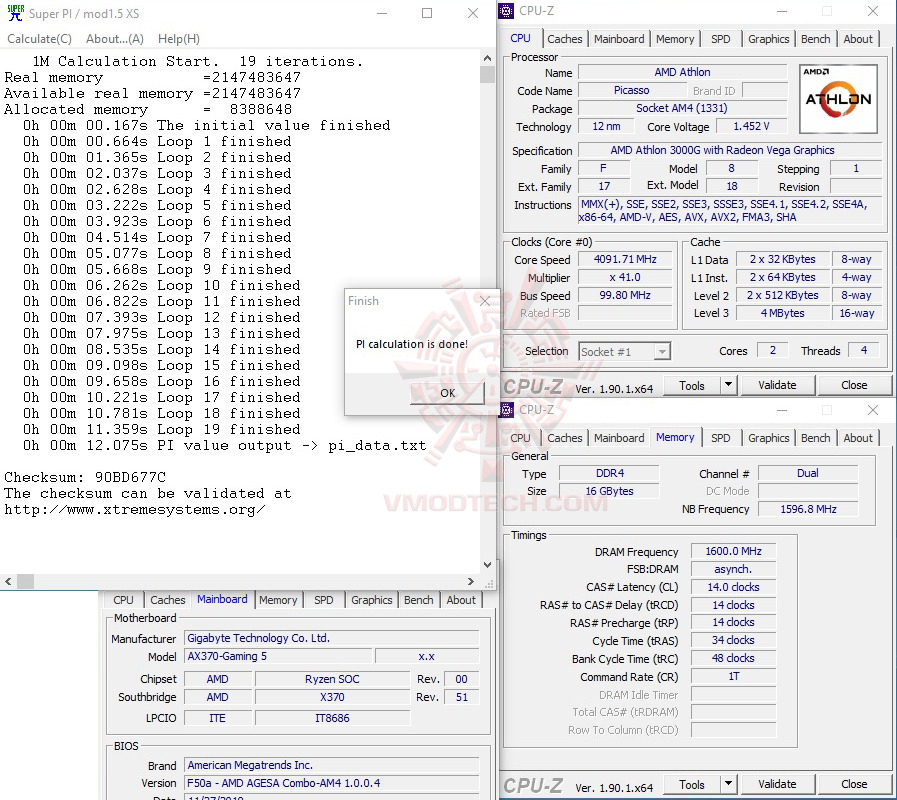The height and width of the screenshot is (800, 897).
Task: Switch to Bench tab in top CPU-Z window
Action: (x=815, y=39)
